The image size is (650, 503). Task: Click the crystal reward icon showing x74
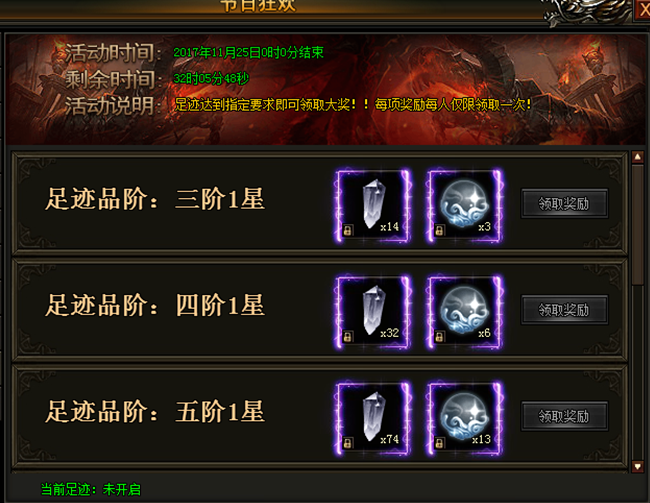coord(373,418)
